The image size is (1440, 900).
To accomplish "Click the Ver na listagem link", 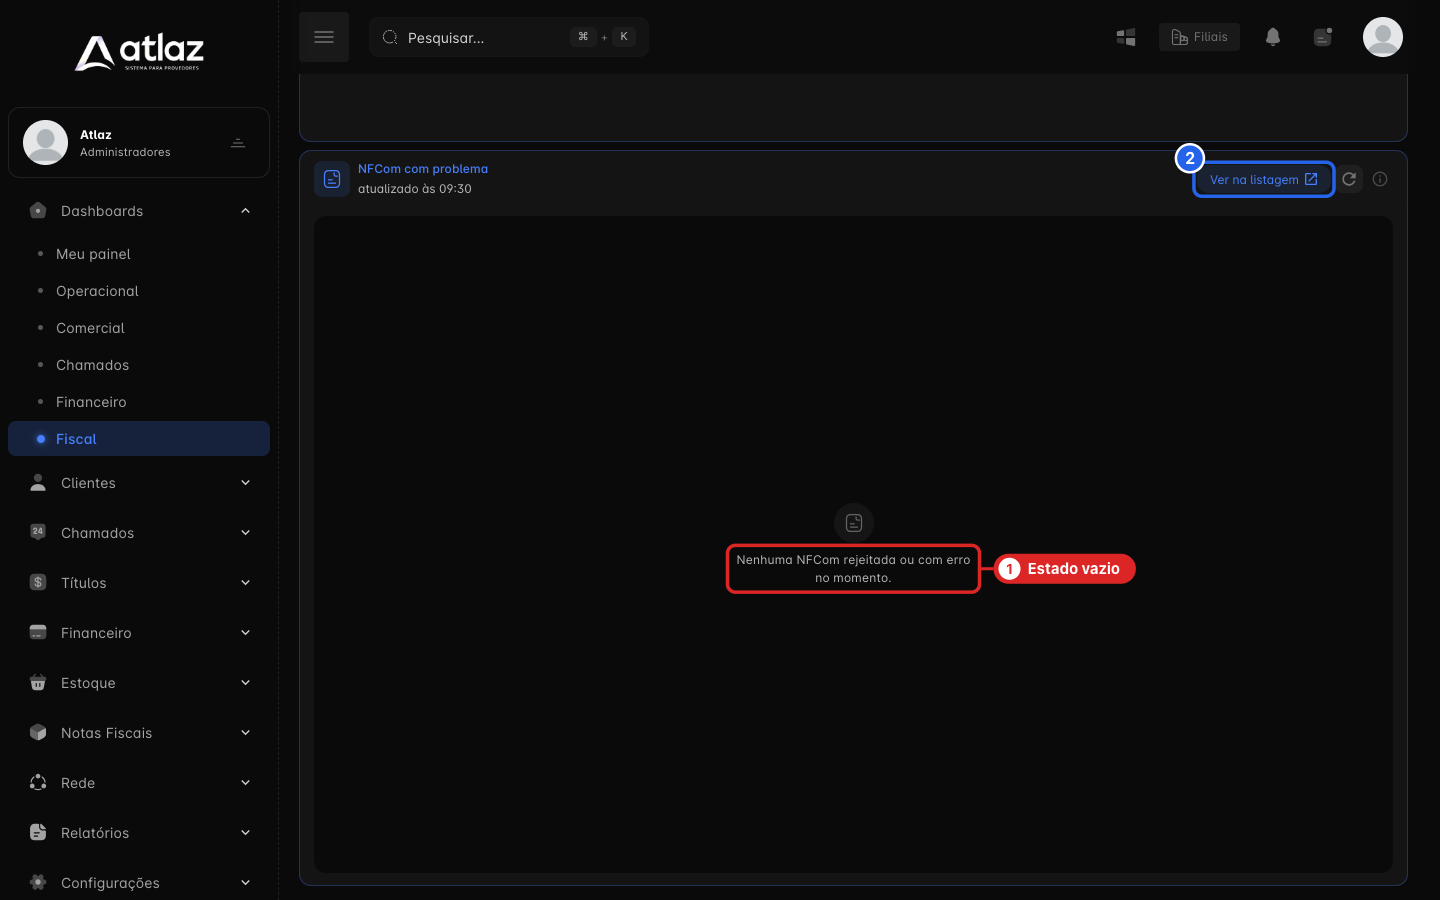I will pyautogui.click(x=1264, y=180).
